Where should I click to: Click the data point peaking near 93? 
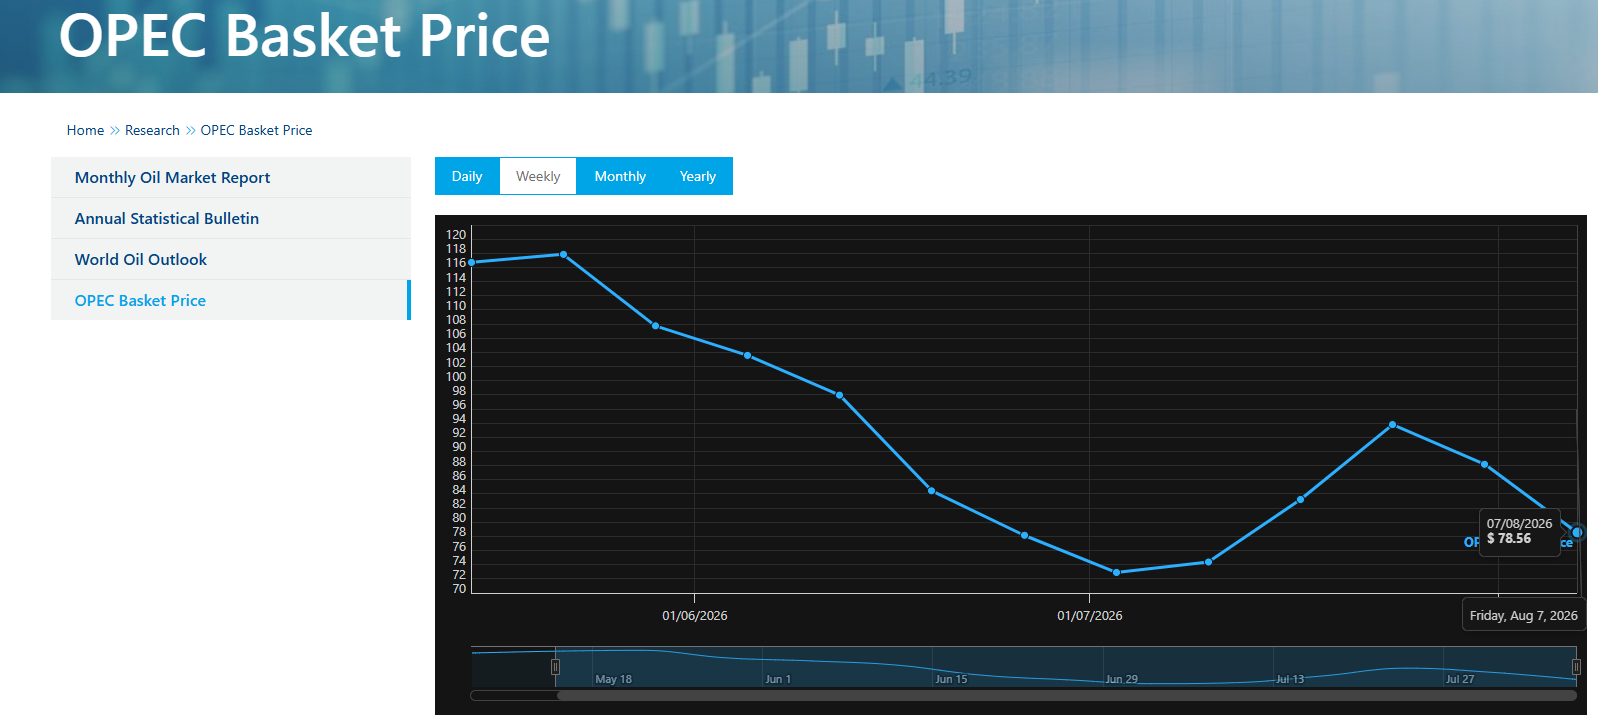1392,425
